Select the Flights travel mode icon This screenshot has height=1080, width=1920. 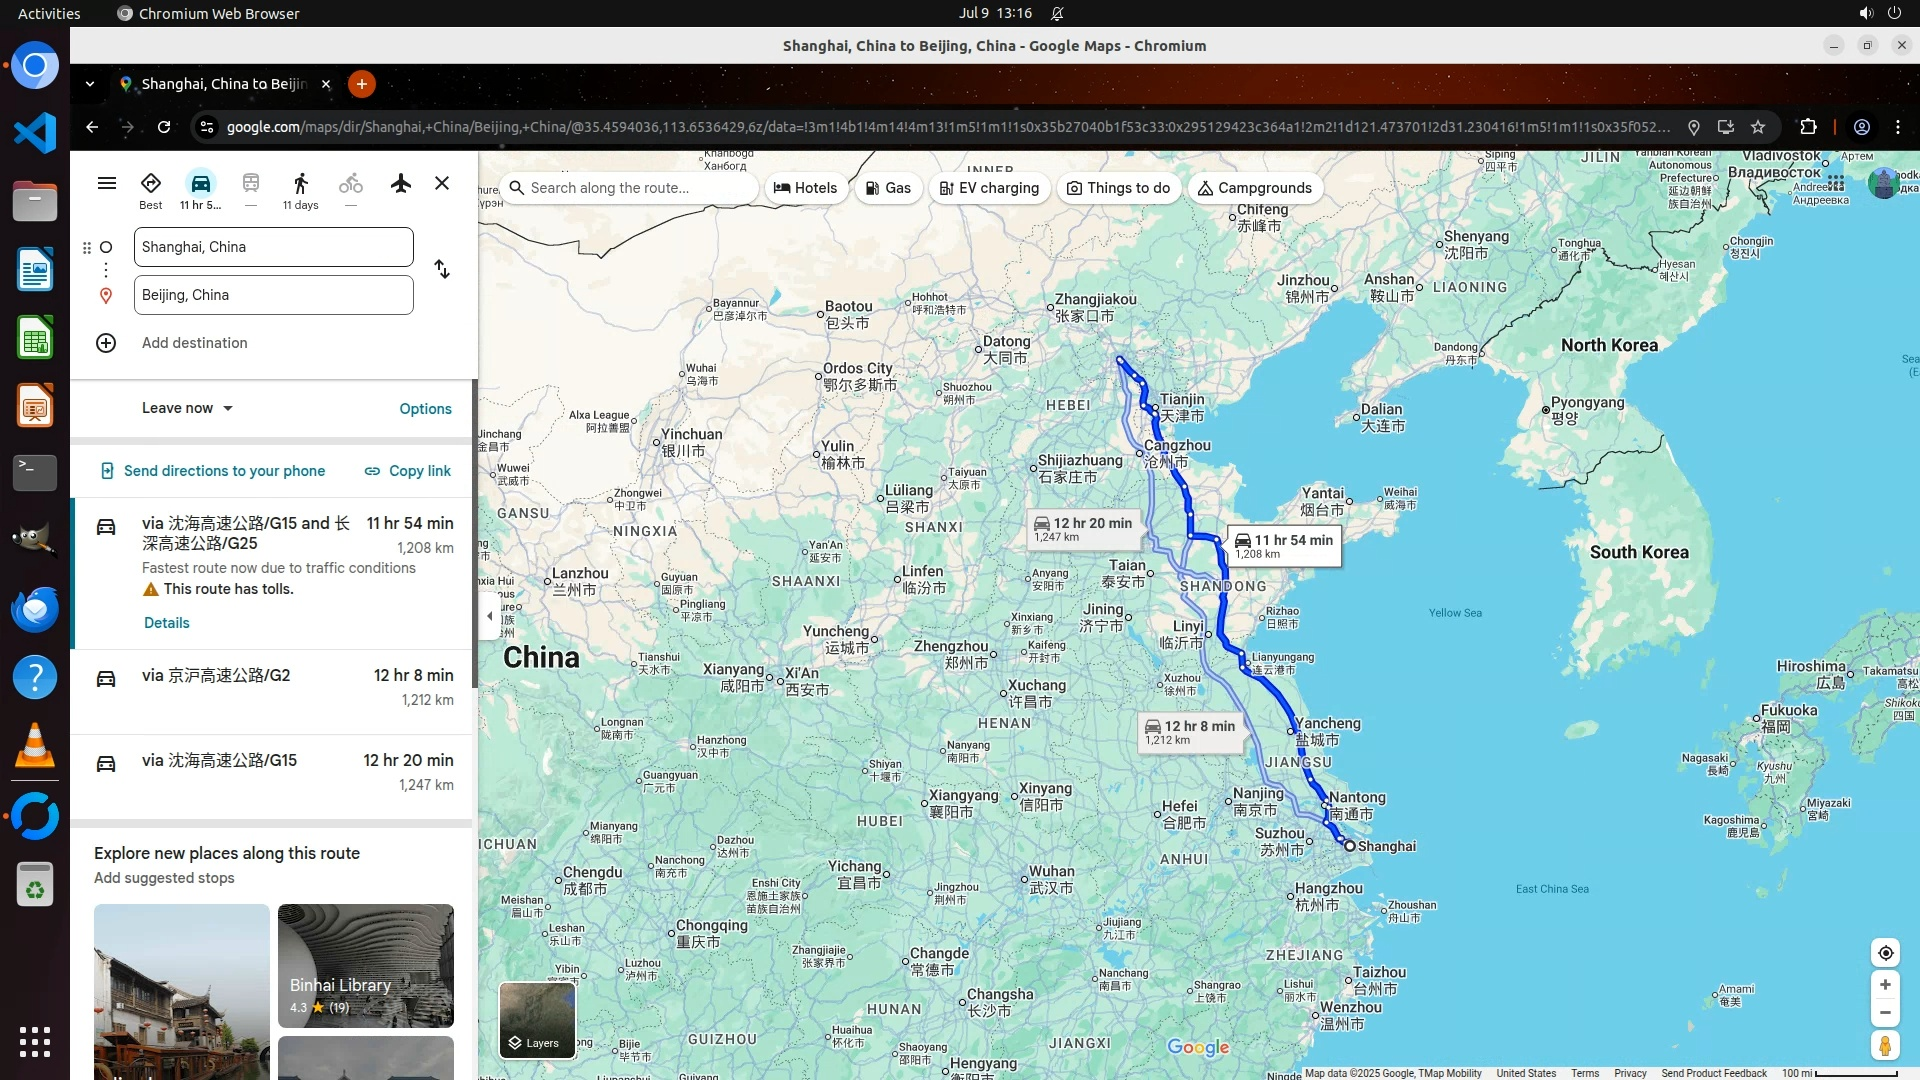tap(401, 184)
